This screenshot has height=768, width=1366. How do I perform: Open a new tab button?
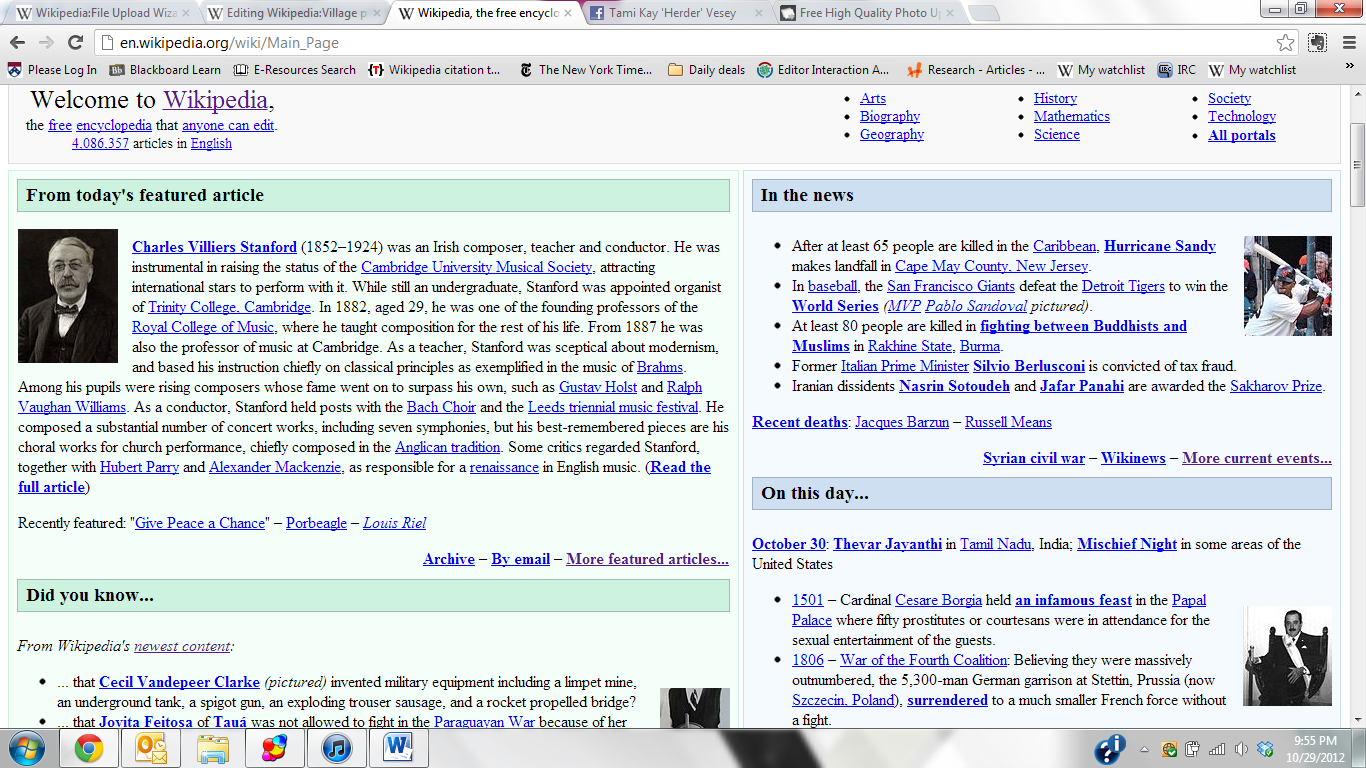pos(982,14)
